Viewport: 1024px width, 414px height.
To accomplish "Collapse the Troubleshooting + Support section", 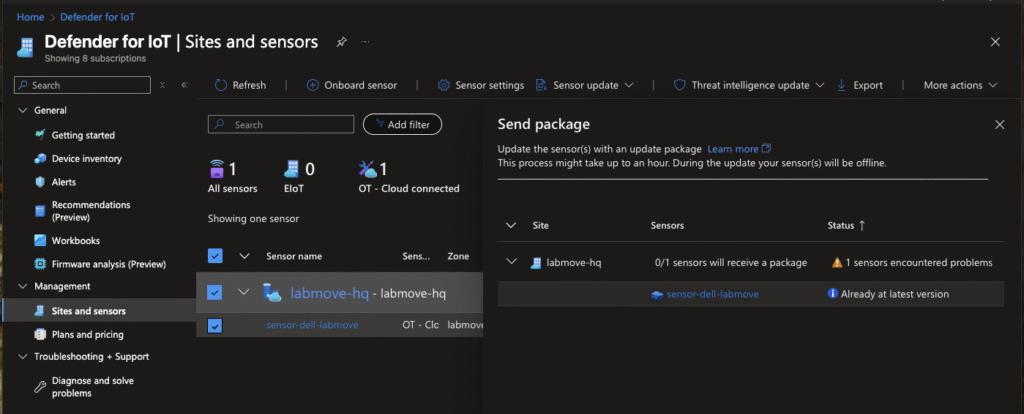I will 24,357.
